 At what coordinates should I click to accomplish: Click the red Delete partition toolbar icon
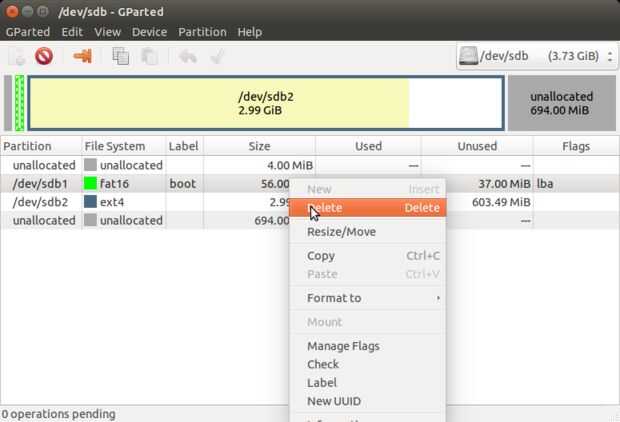(44, 56)
